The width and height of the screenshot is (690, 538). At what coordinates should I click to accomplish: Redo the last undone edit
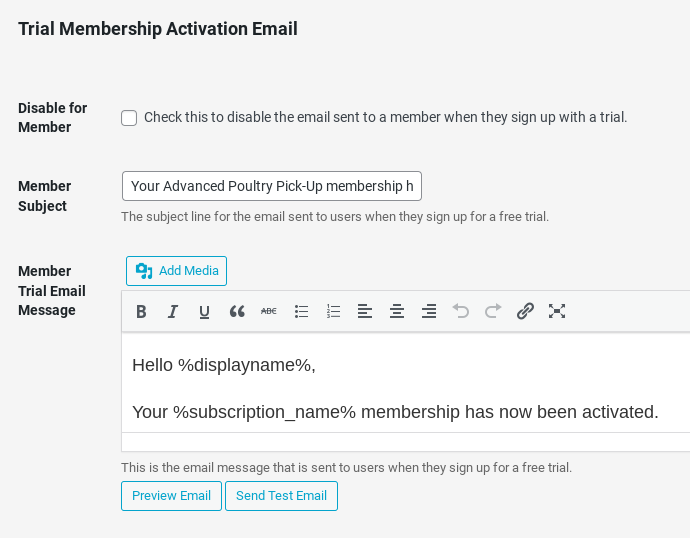(493, 311)
